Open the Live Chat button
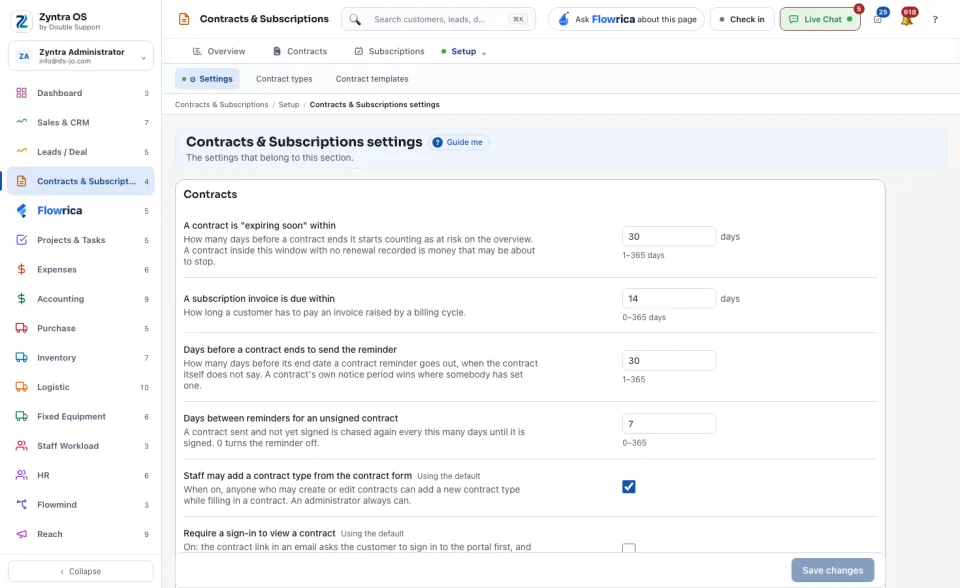 click(x=820, y=20)
